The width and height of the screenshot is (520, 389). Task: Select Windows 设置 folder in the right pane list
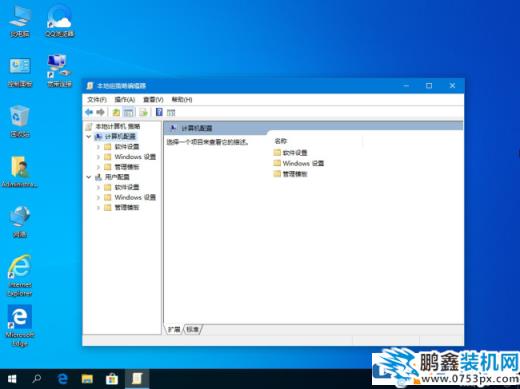tap(299, 163)
